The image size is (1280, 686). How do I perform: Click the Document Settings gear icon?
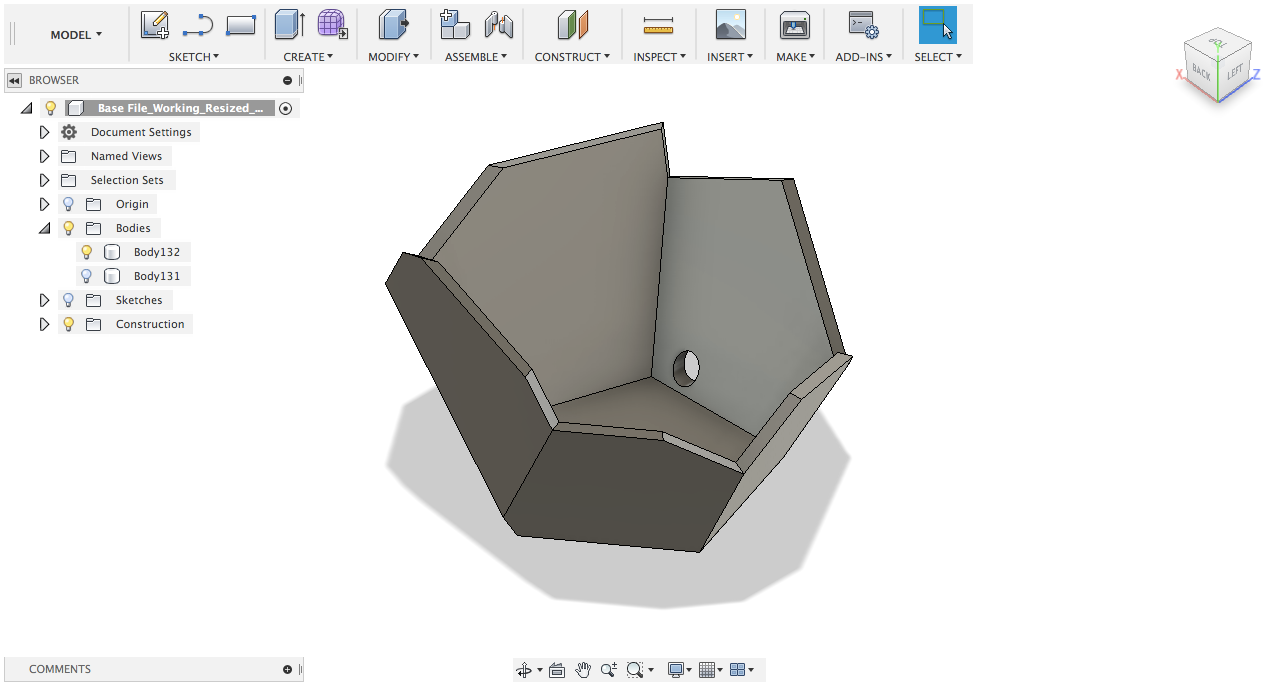pos(69,132)
